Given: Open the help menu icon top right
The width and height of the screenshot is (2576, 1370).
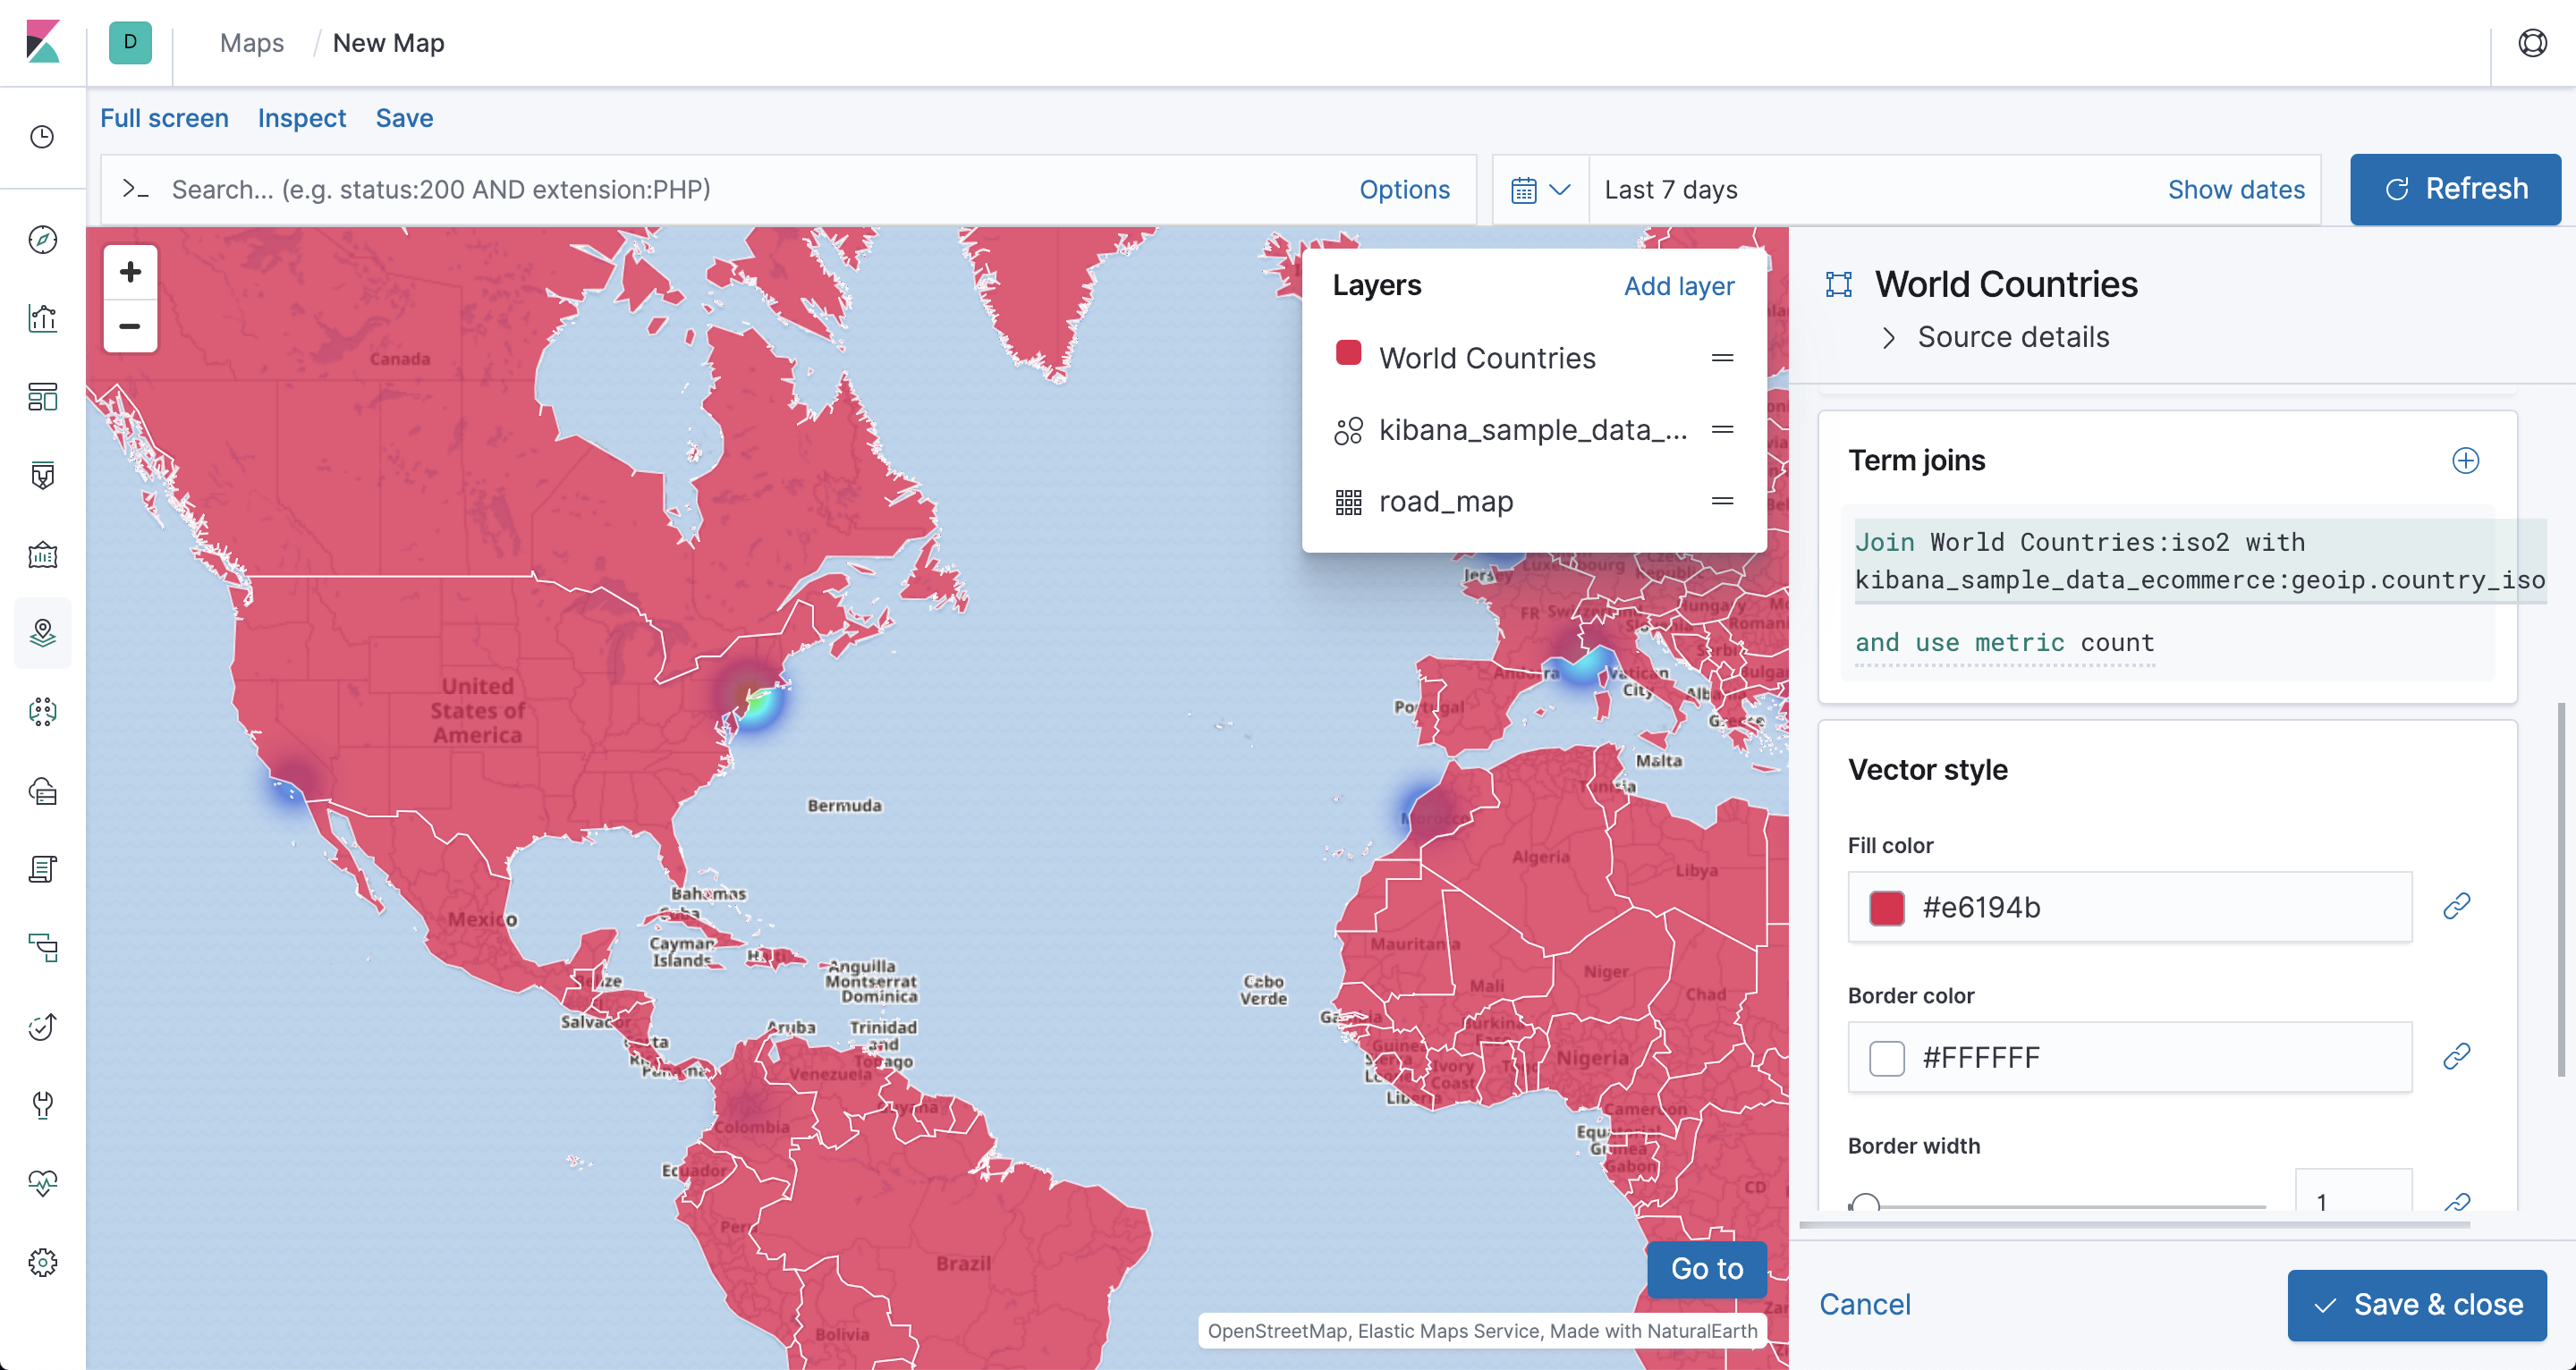Looking at the screenshot, I should 2532,43.
